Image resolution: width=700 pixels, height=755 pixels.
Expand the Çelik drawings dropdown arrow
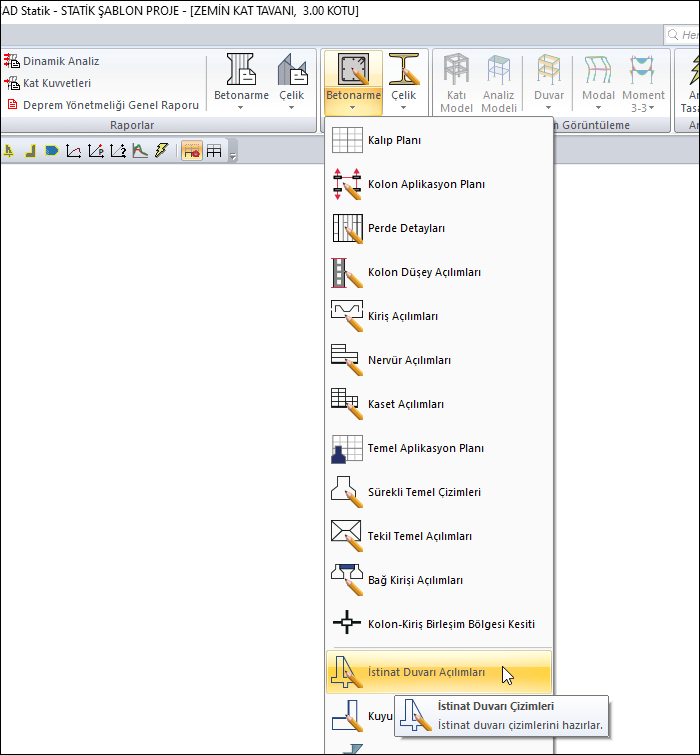403,107
